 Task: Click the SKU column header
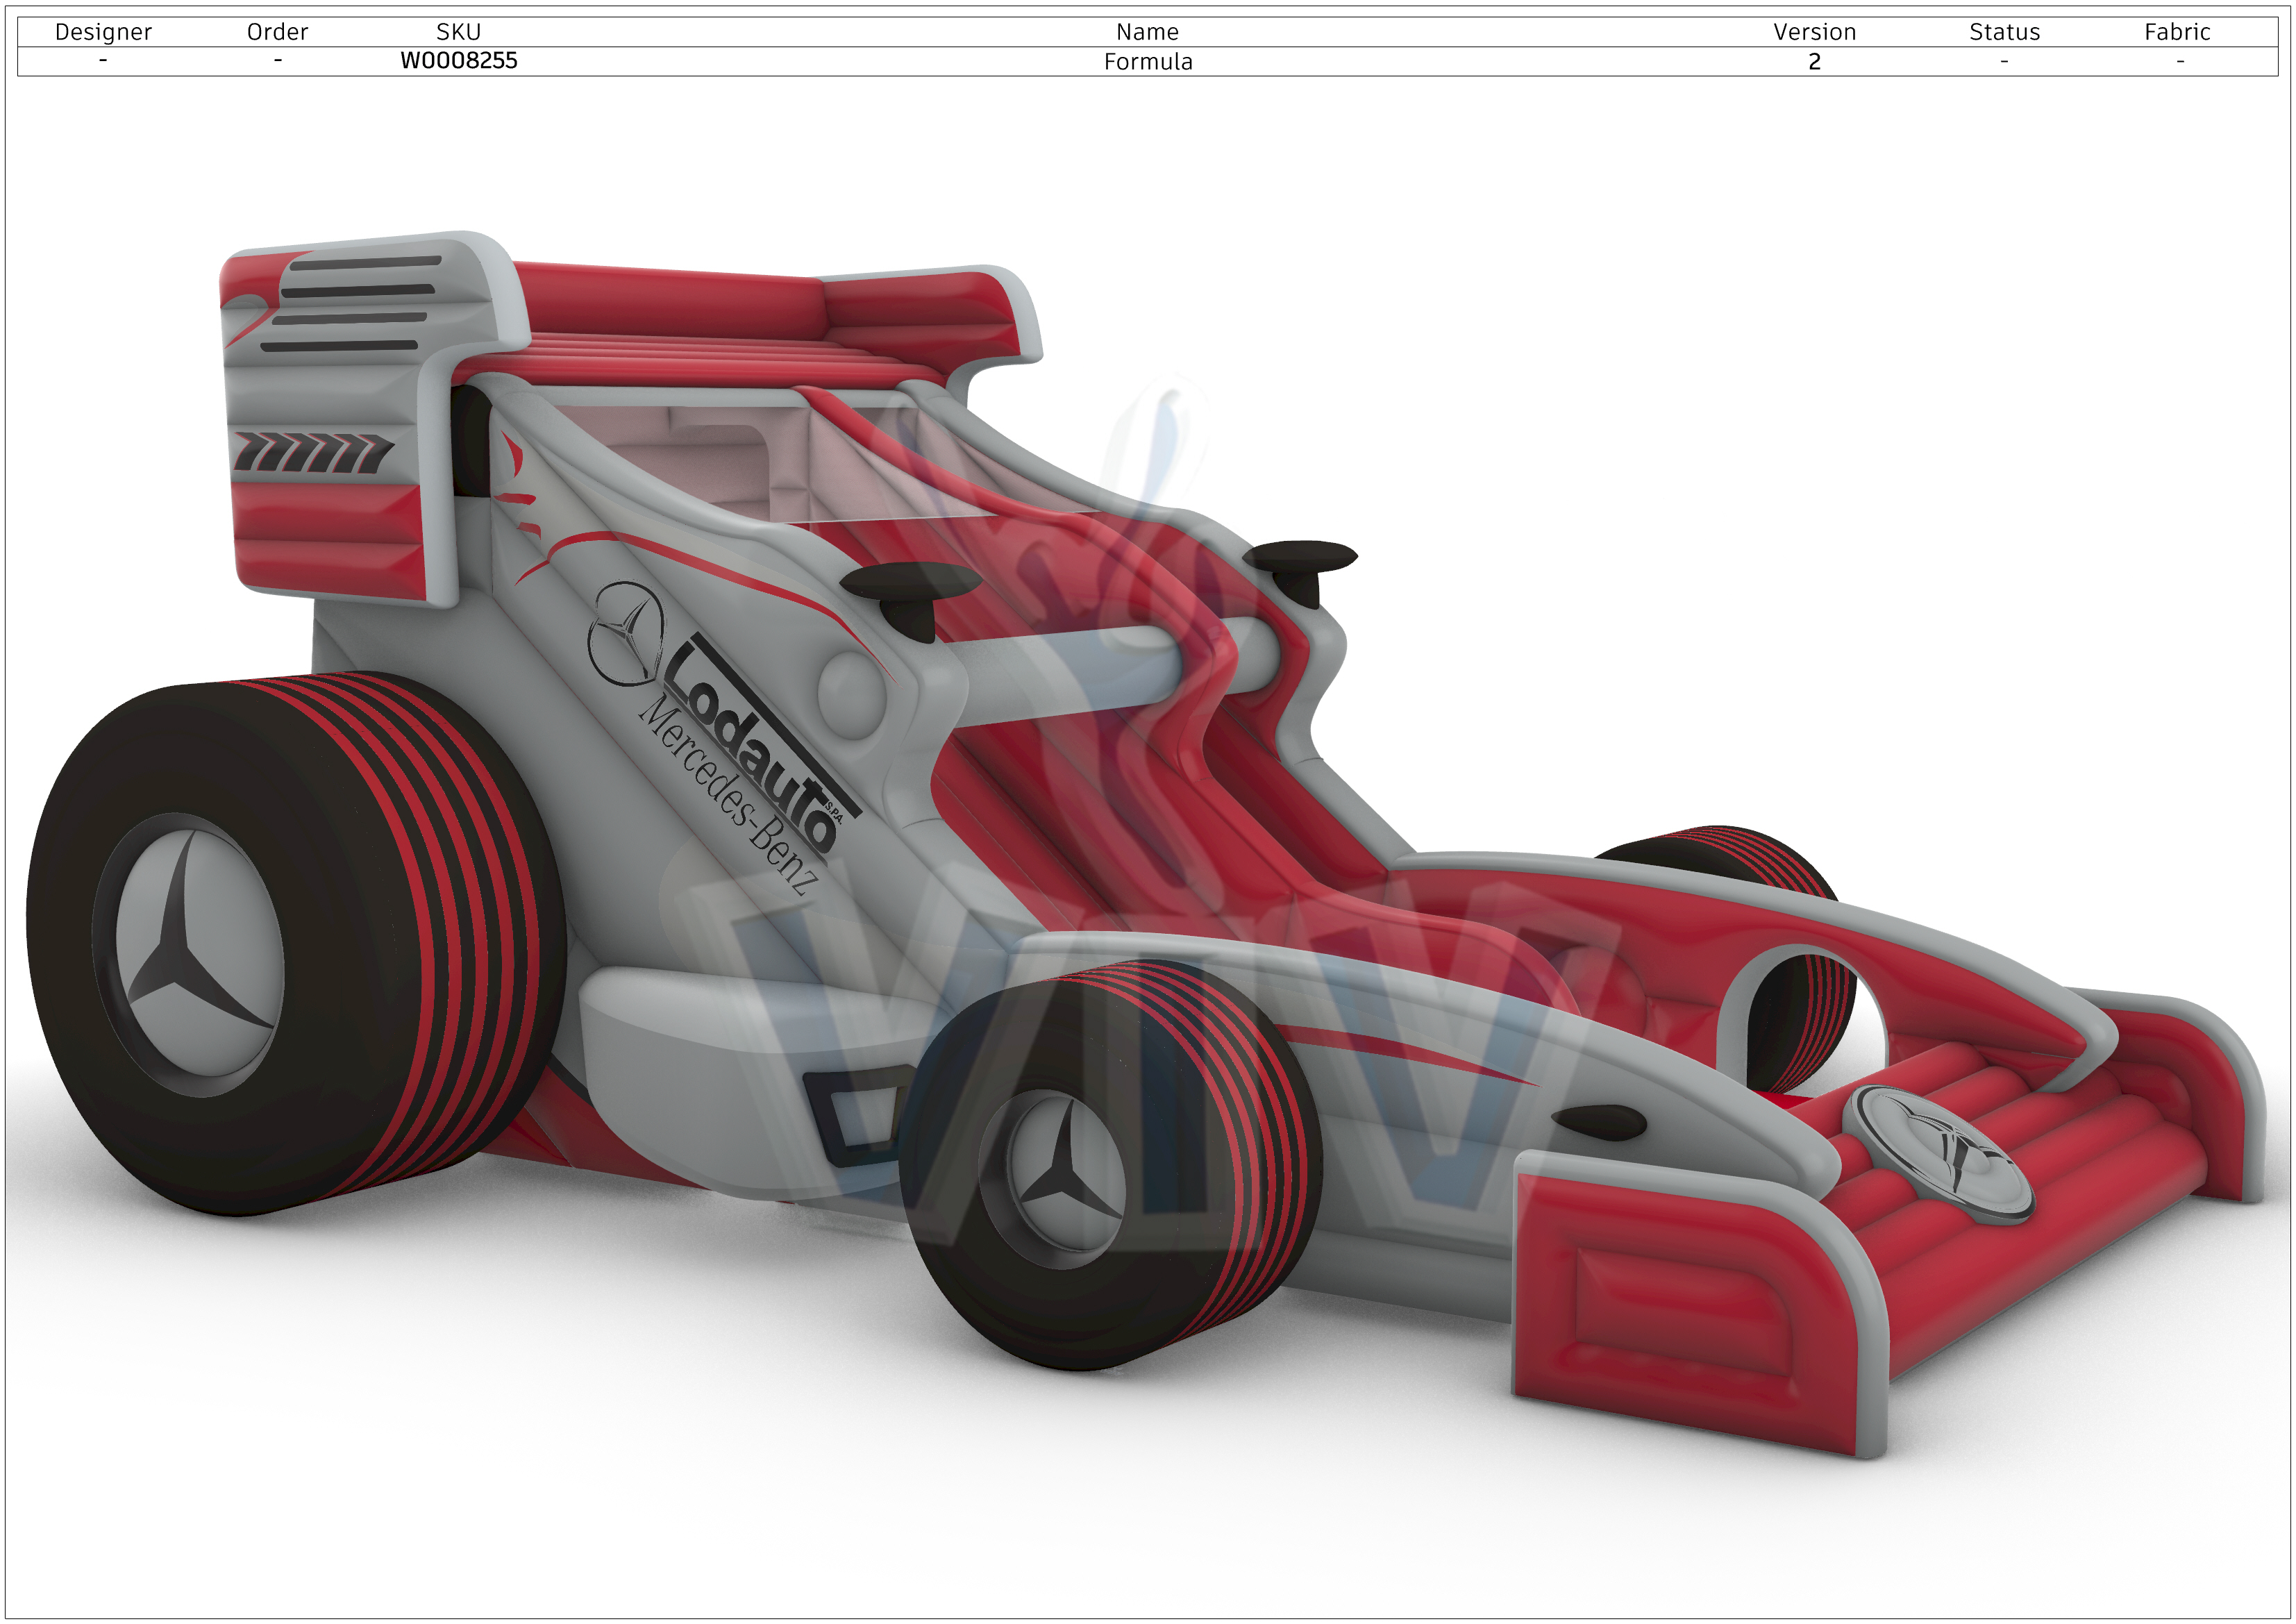click(458, 32)
